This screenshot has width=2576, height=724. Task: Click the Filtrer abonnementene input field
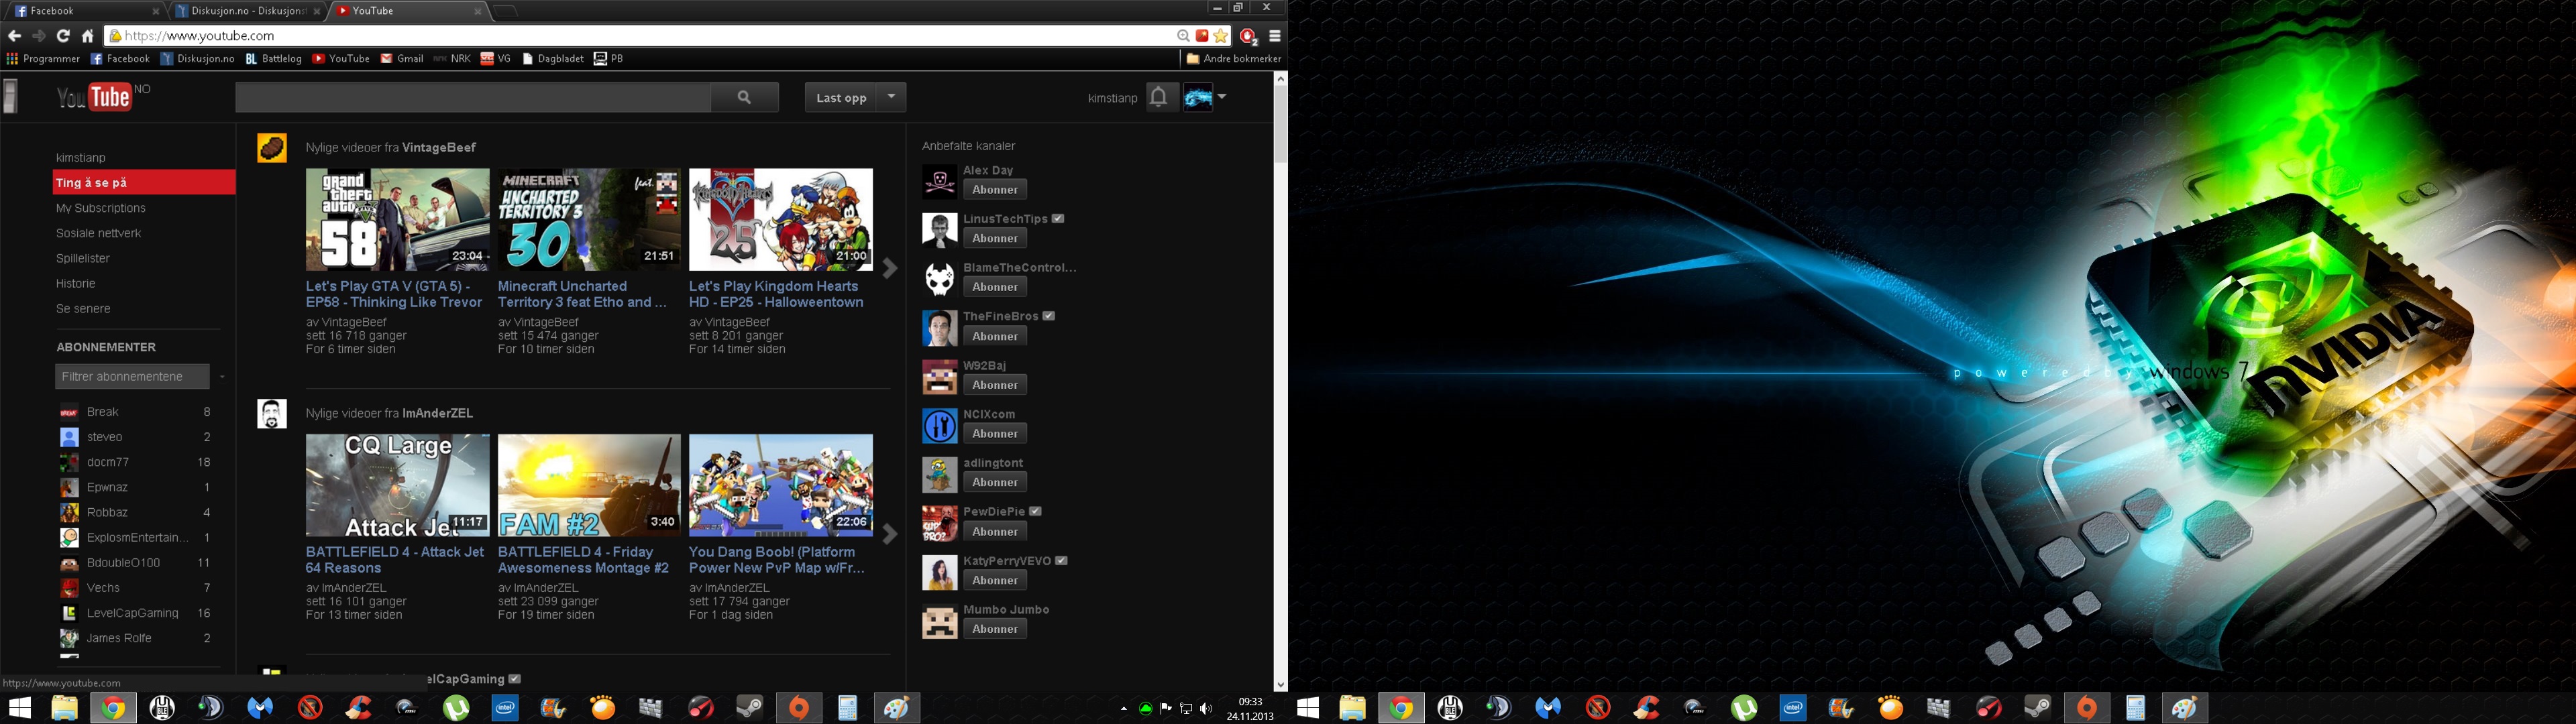132,376
